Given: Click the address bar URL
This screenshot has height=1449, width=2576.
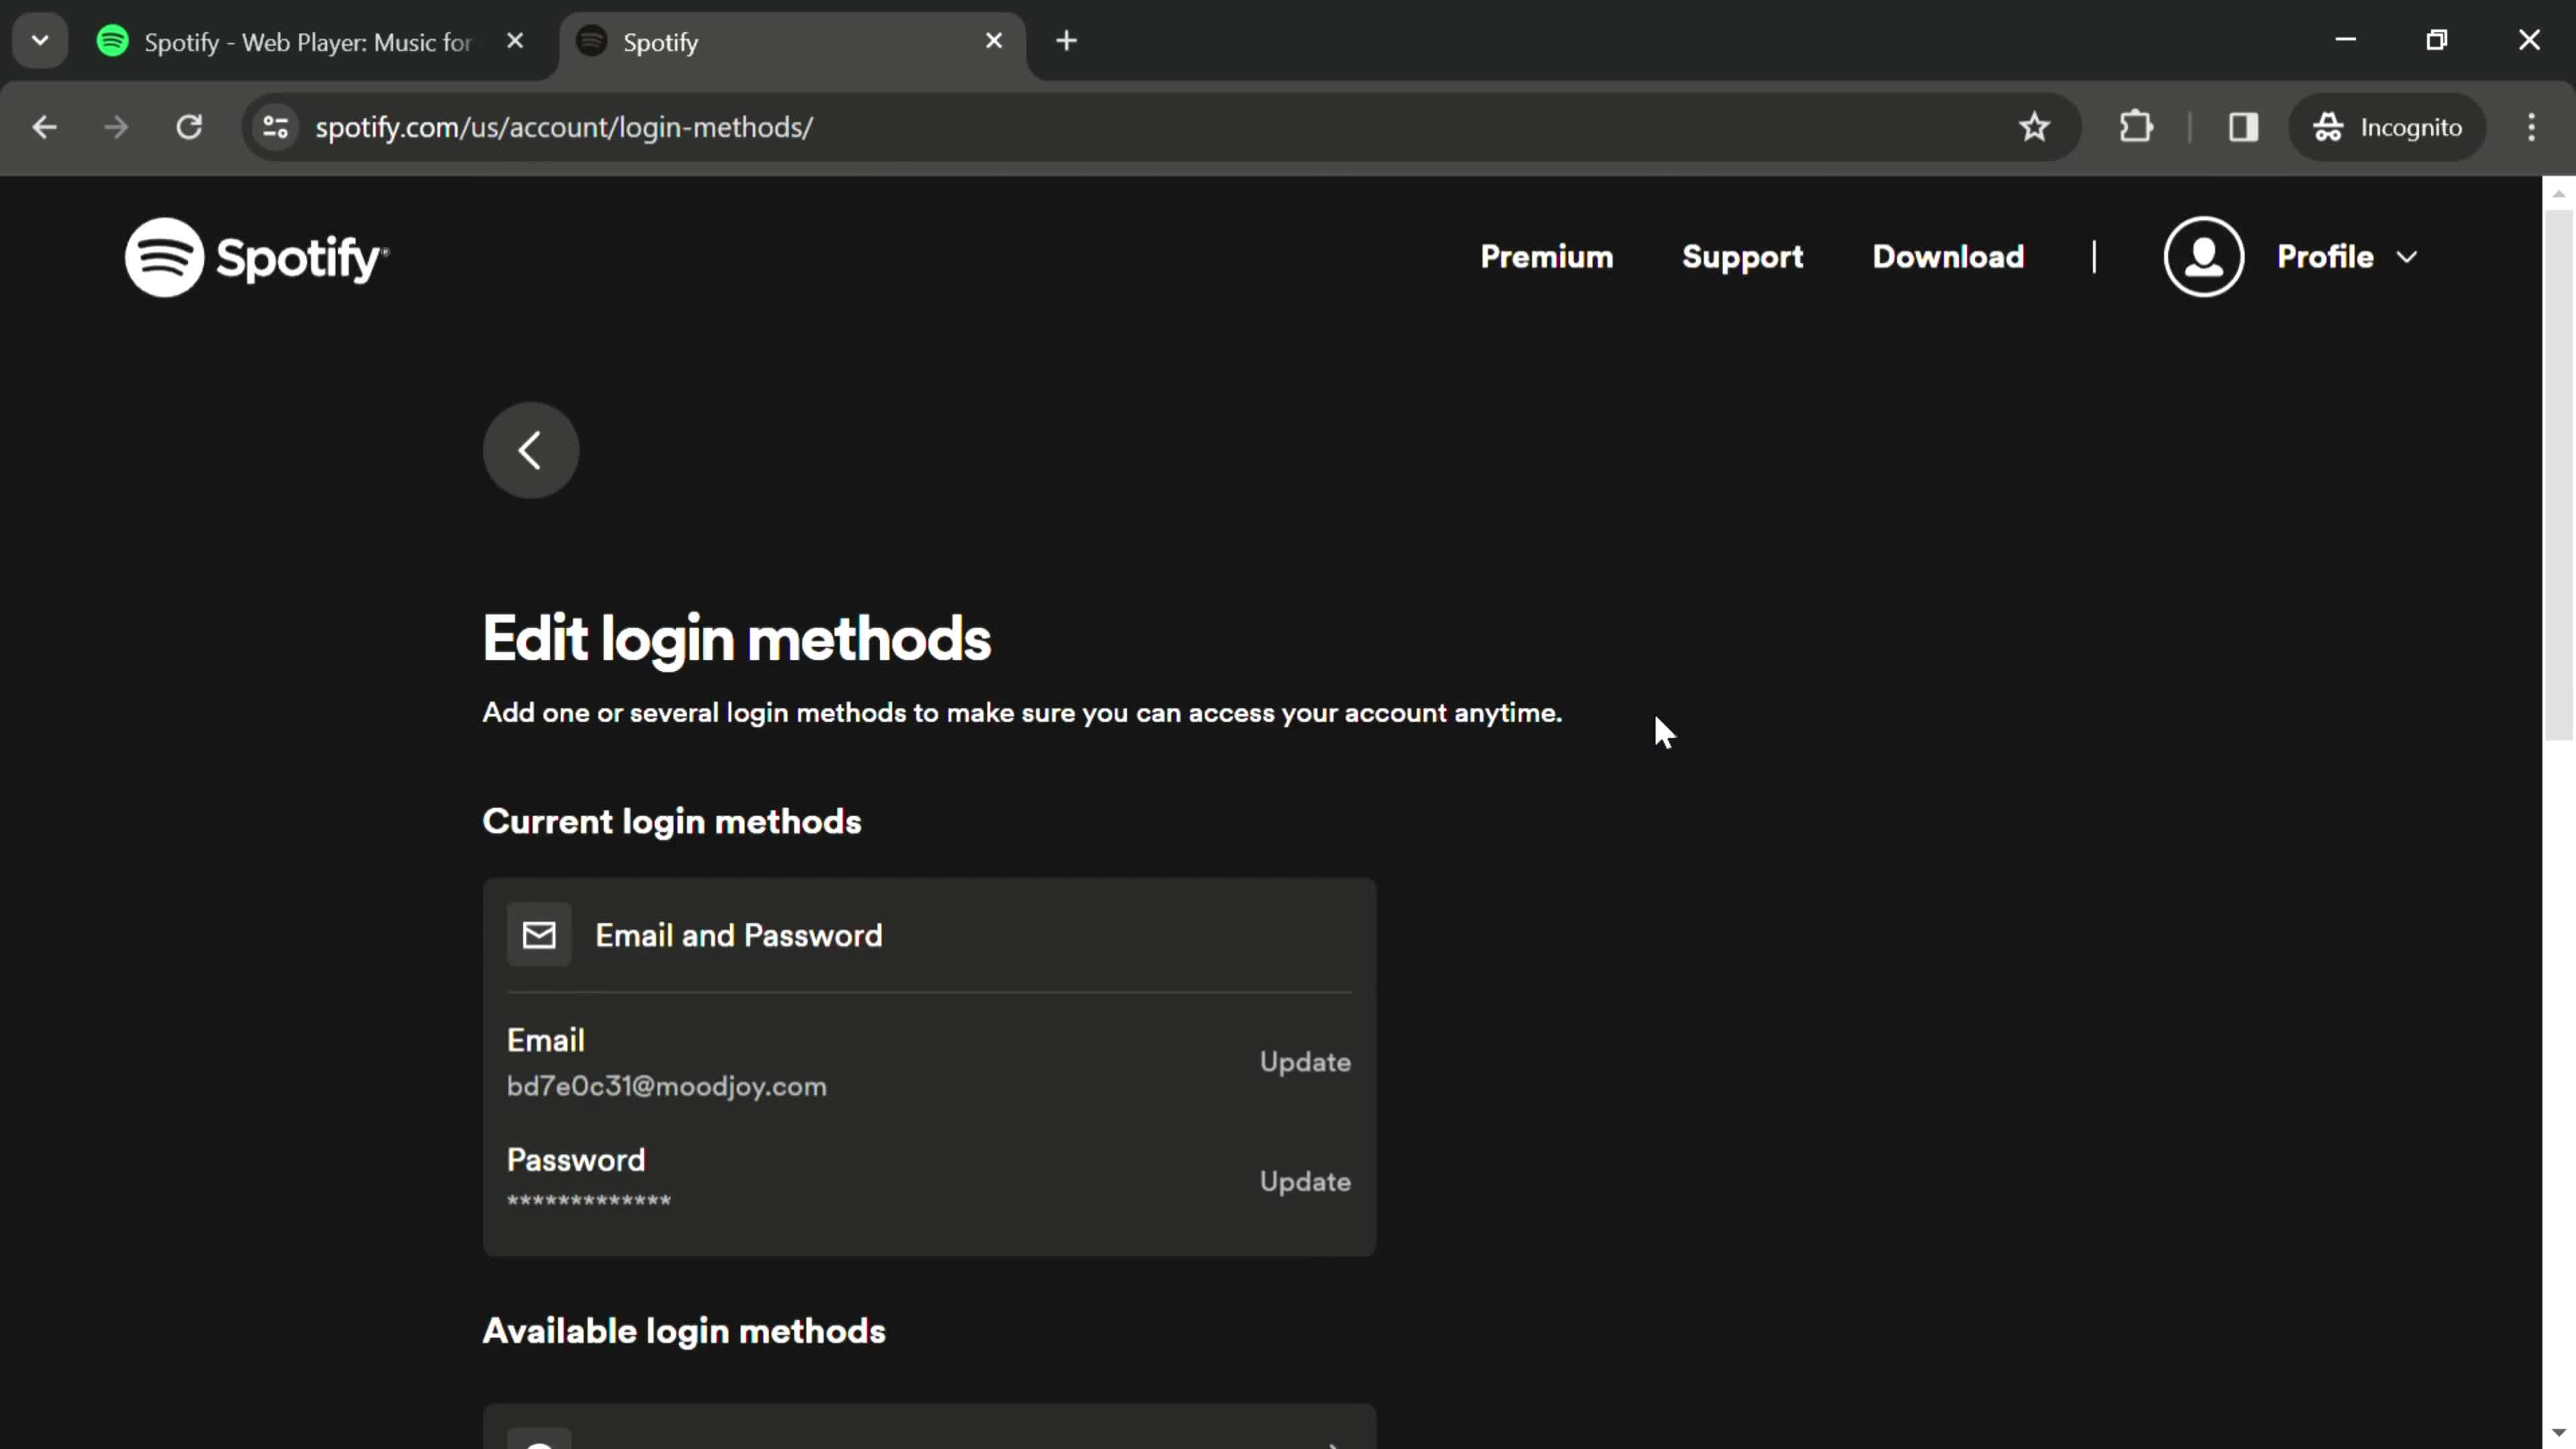Looking at the screenshot, I should 564,128.
